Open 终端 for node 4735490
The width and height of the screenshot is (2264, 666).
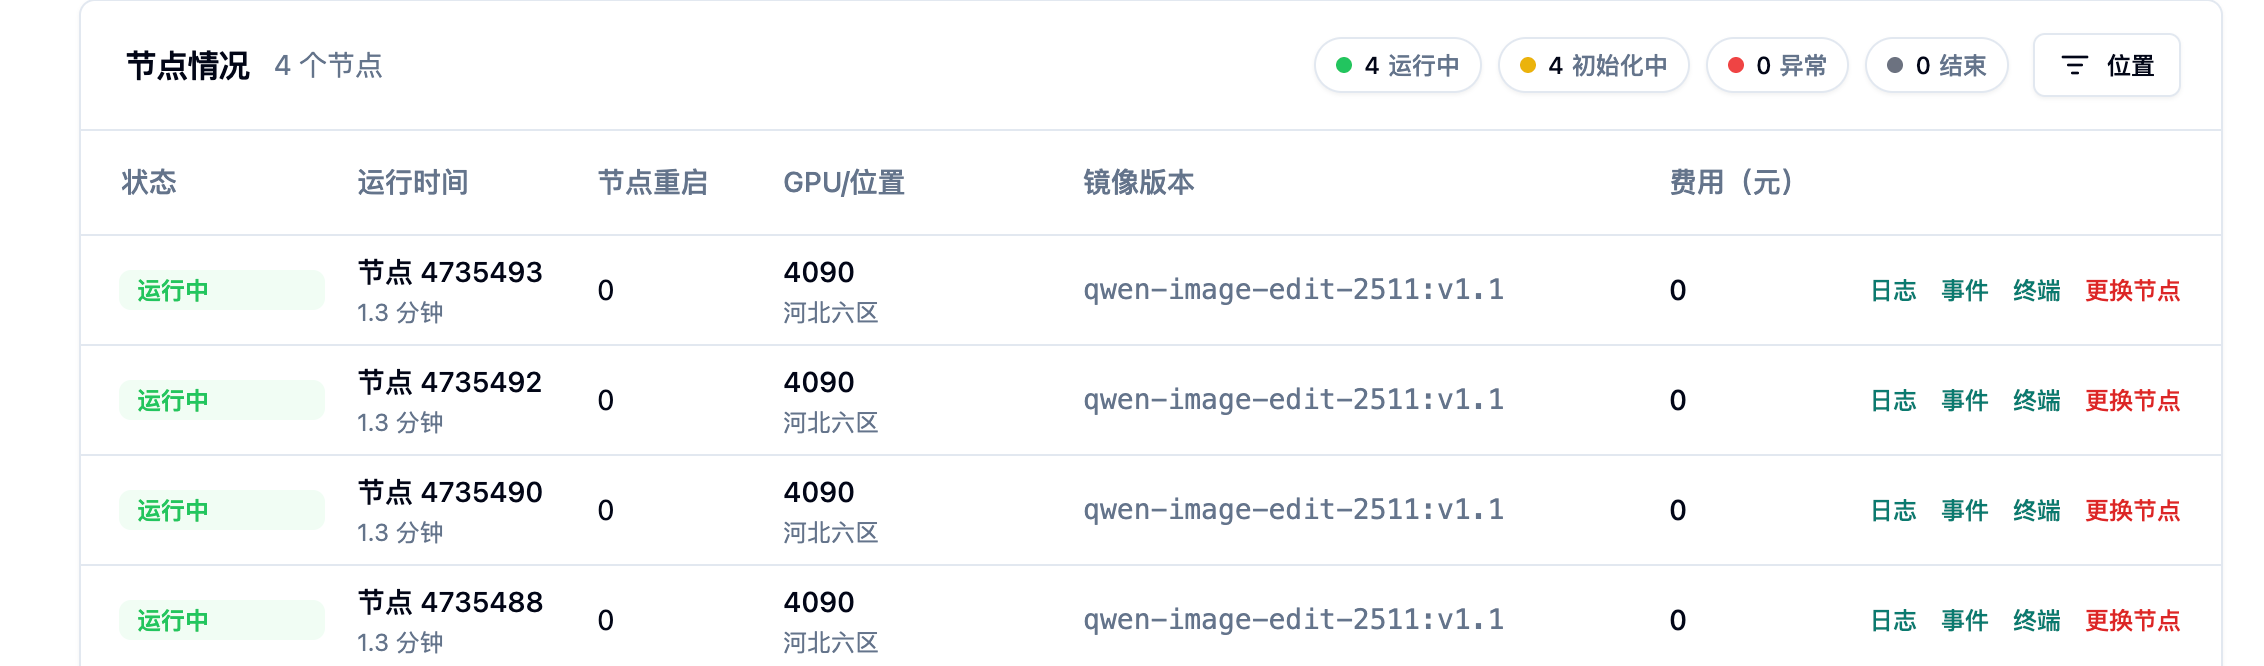(x=2037, y=511)
